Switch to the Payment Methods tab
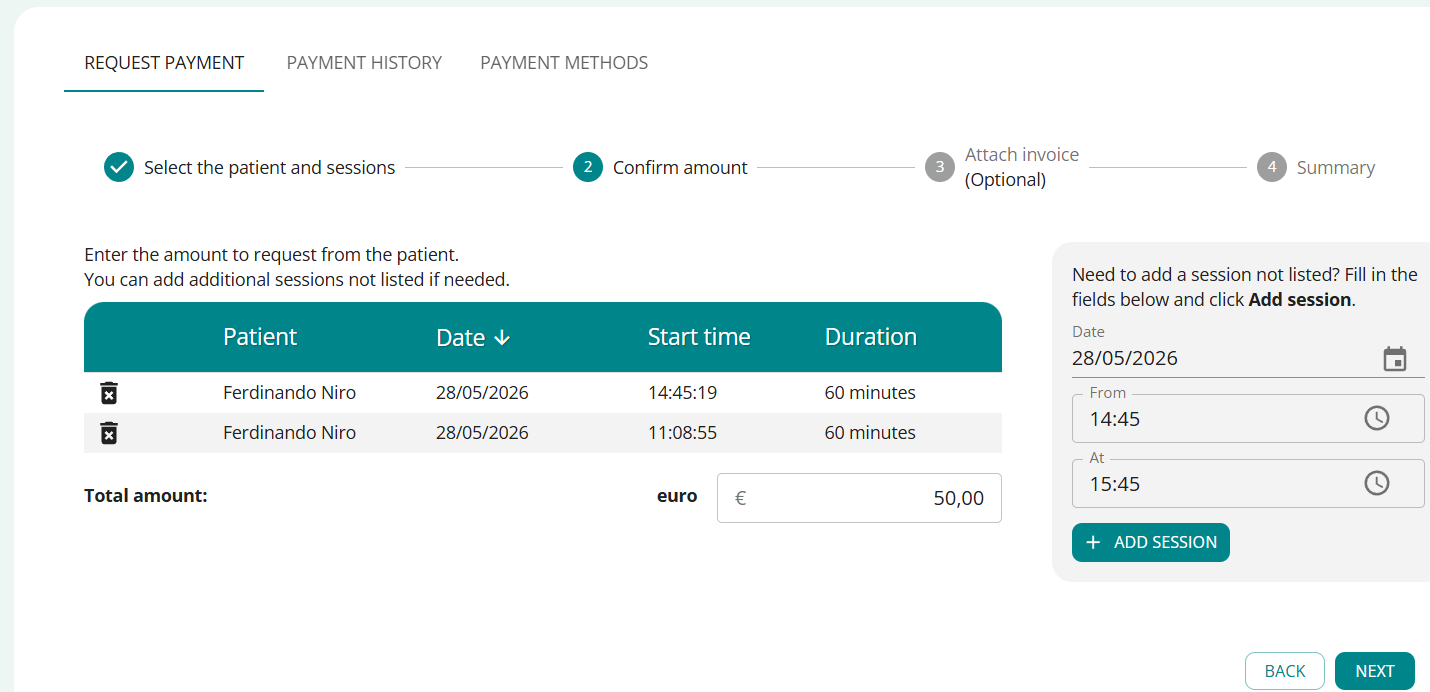 [564, 63]
